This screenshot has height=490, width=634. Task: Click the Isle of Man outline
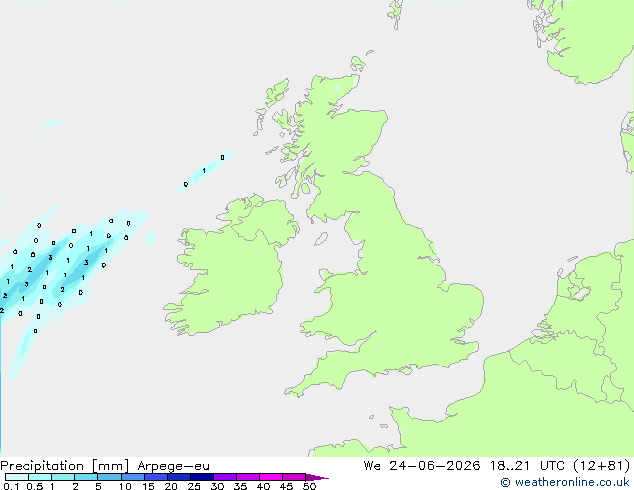pos(321,239)
